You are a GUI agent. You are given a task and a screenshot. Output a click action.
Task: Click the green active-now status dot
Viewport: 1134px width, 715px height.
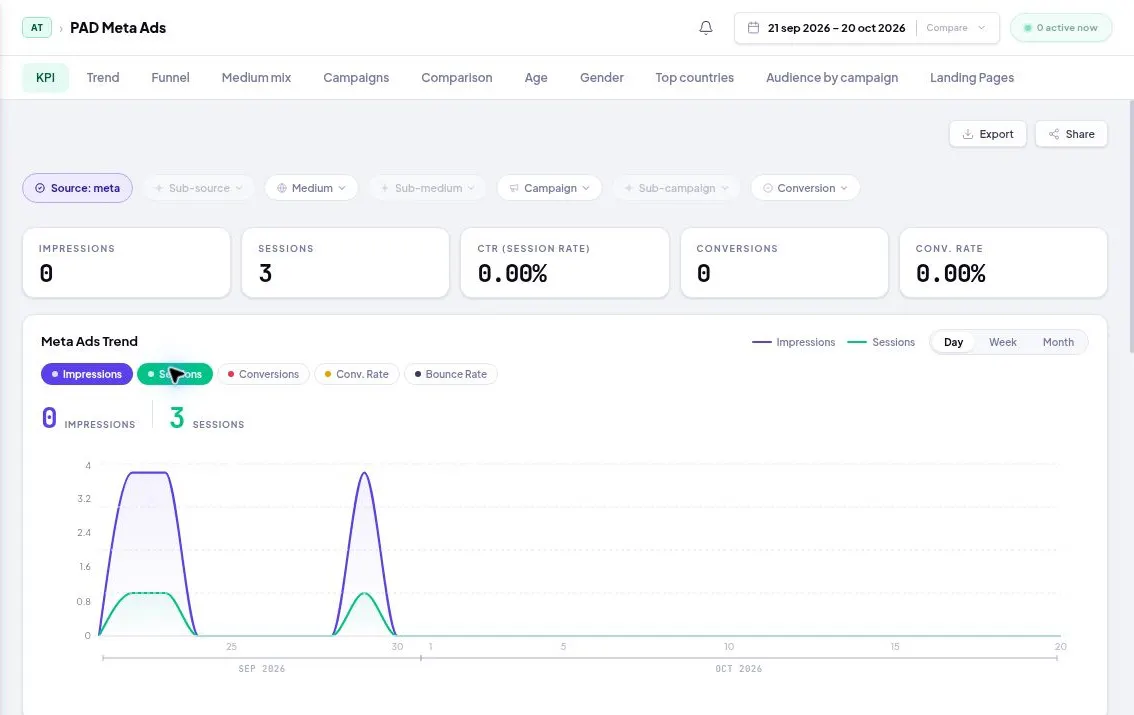coord(1027,27)
